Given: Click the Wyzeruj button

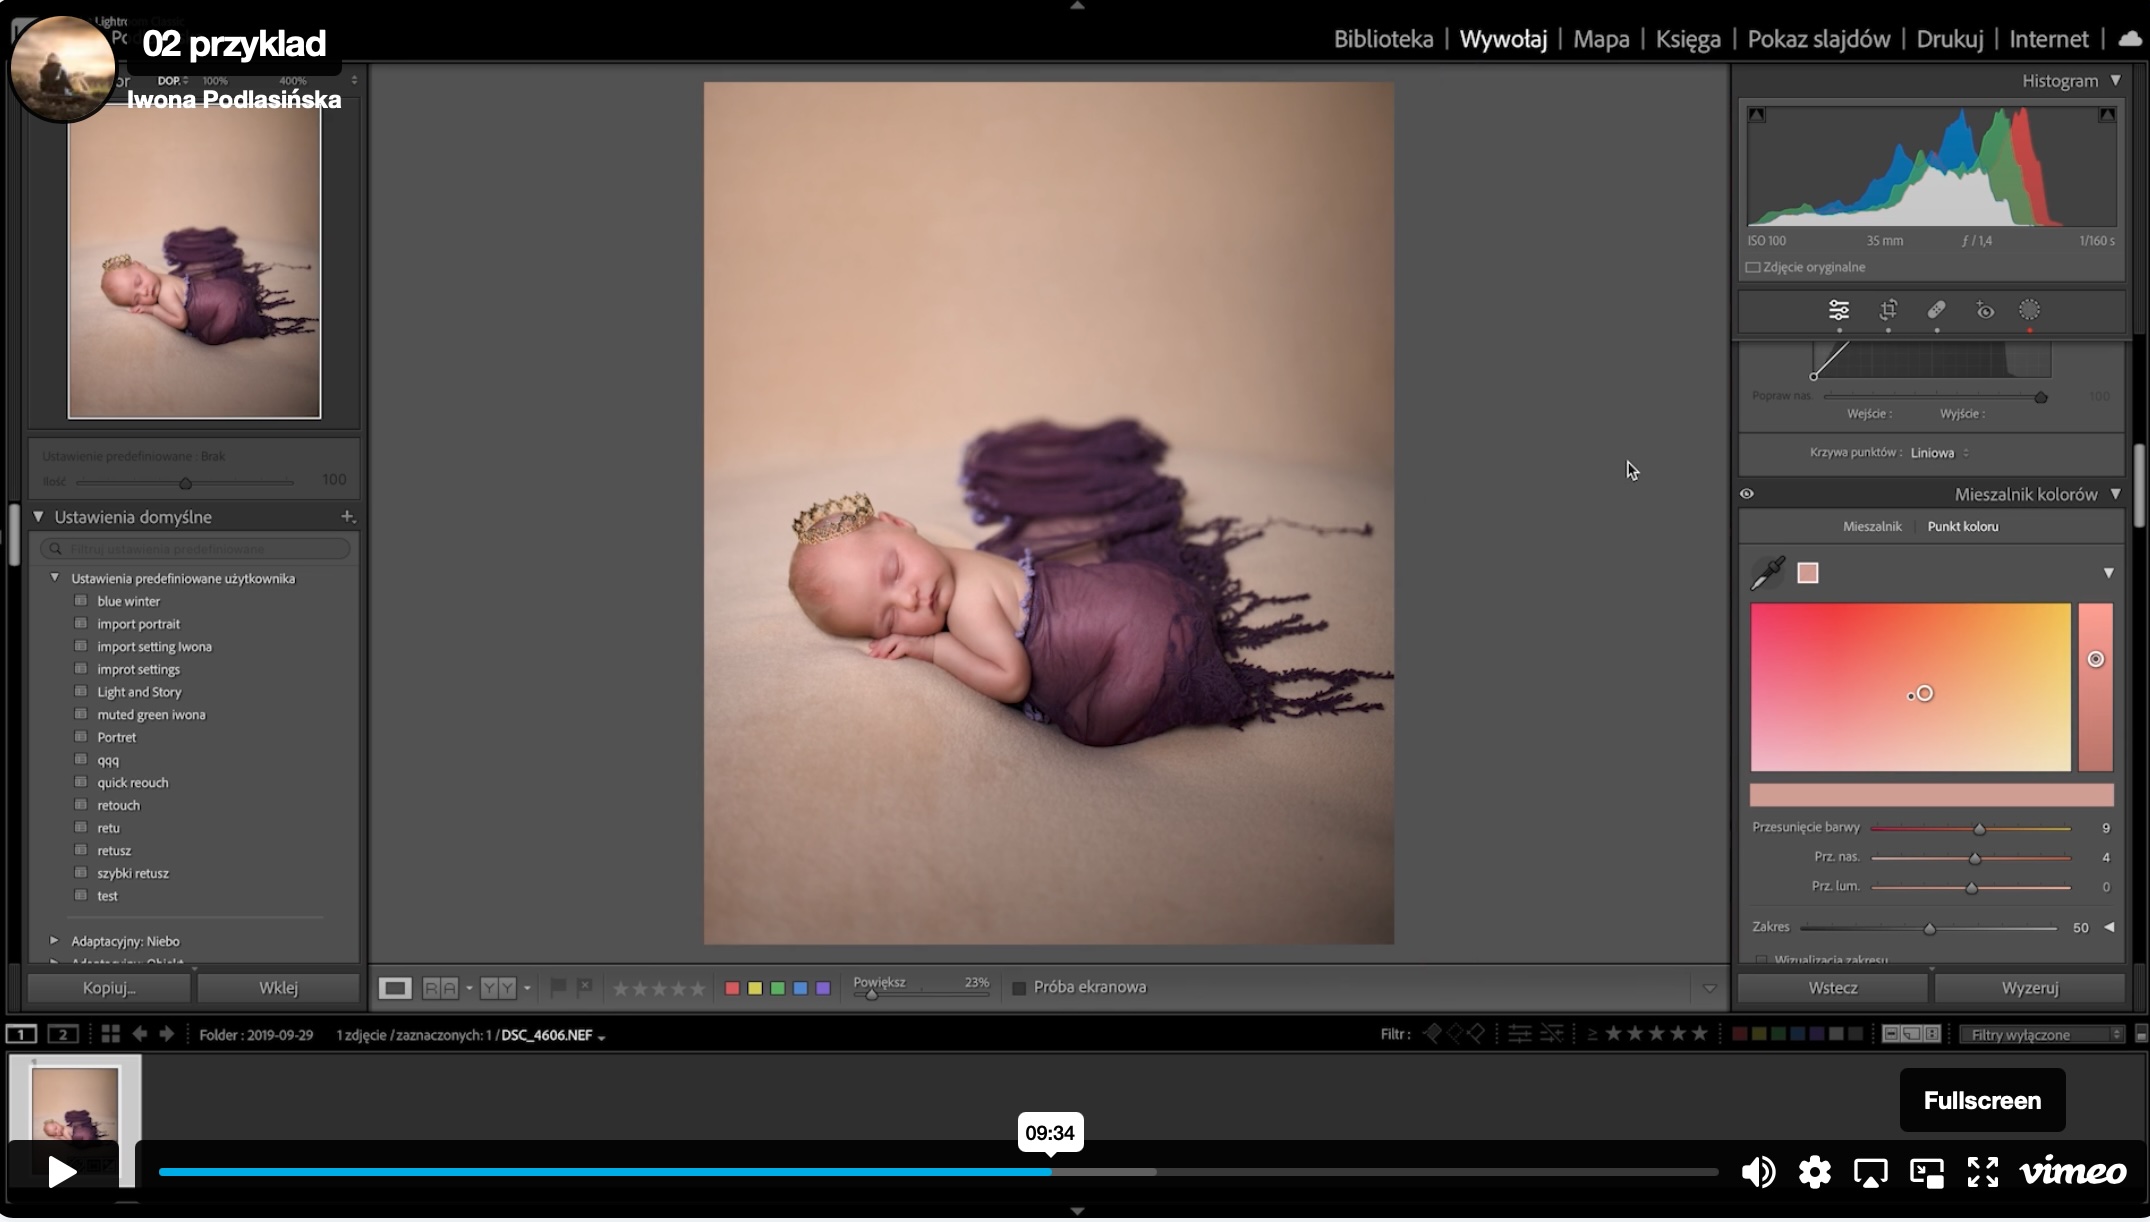Looking at the screenshot, I should (x=2029, y=988).
